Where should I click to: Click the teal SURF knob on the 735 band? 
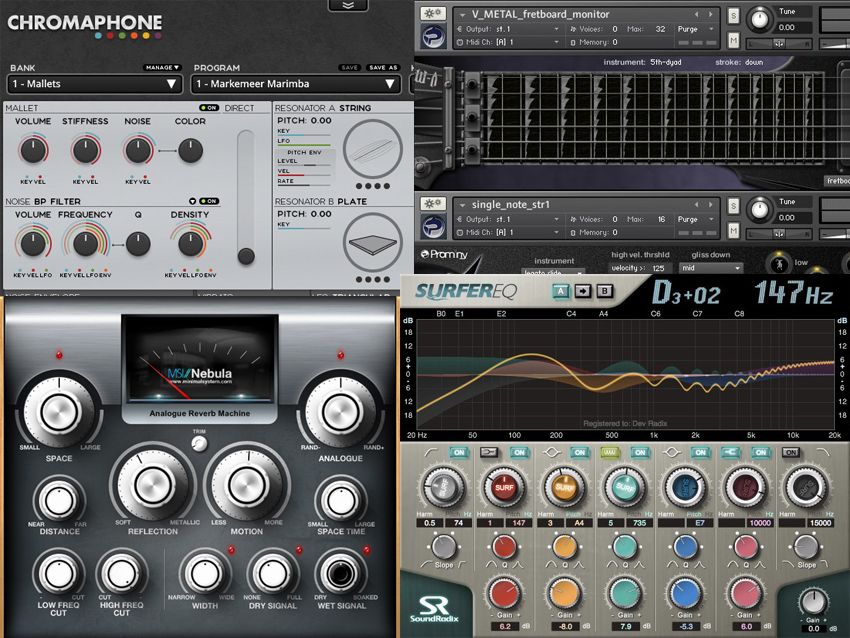pos(624,487)
